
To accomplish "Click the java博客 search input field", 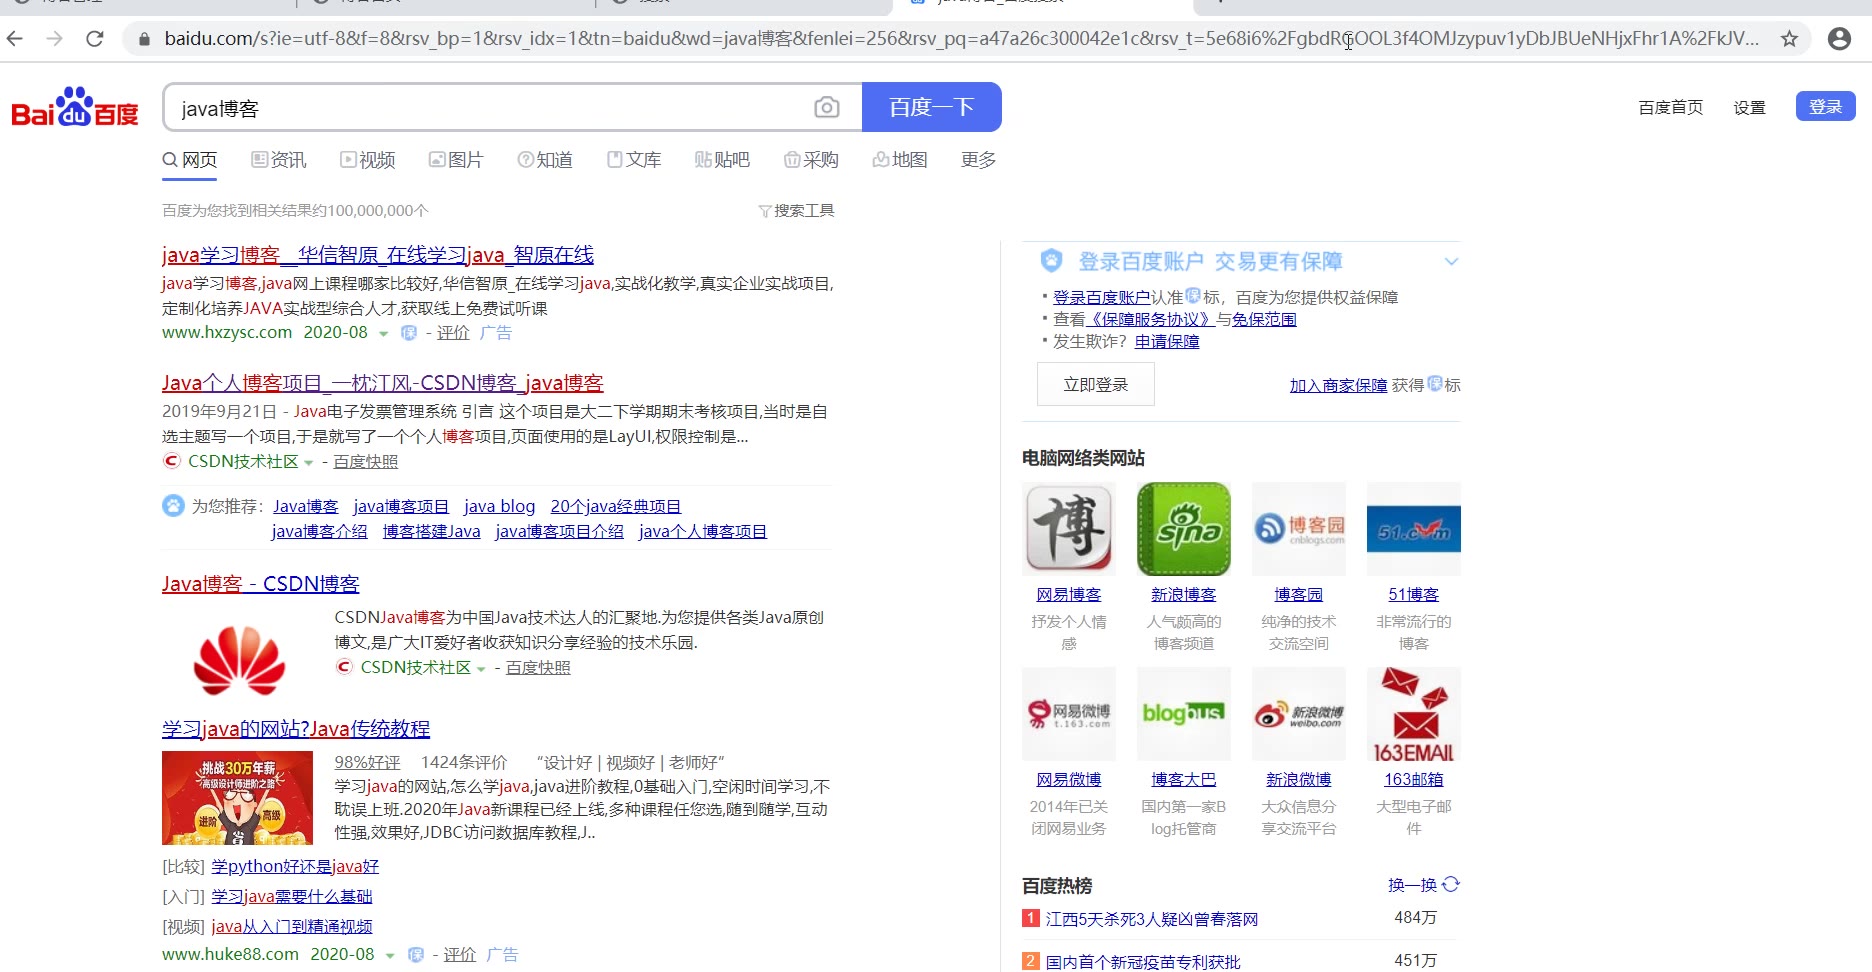I will [x=490, y=108].
